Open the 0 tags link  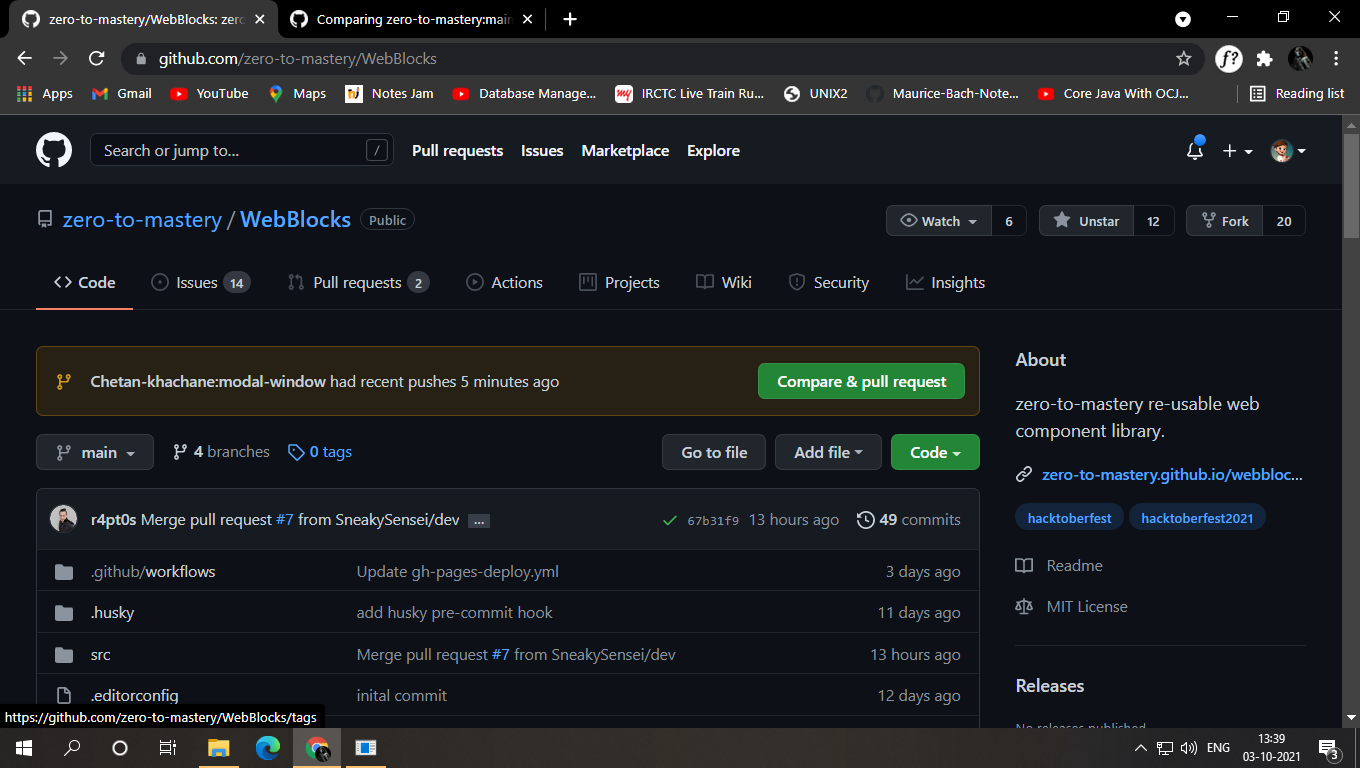point(320,452)
